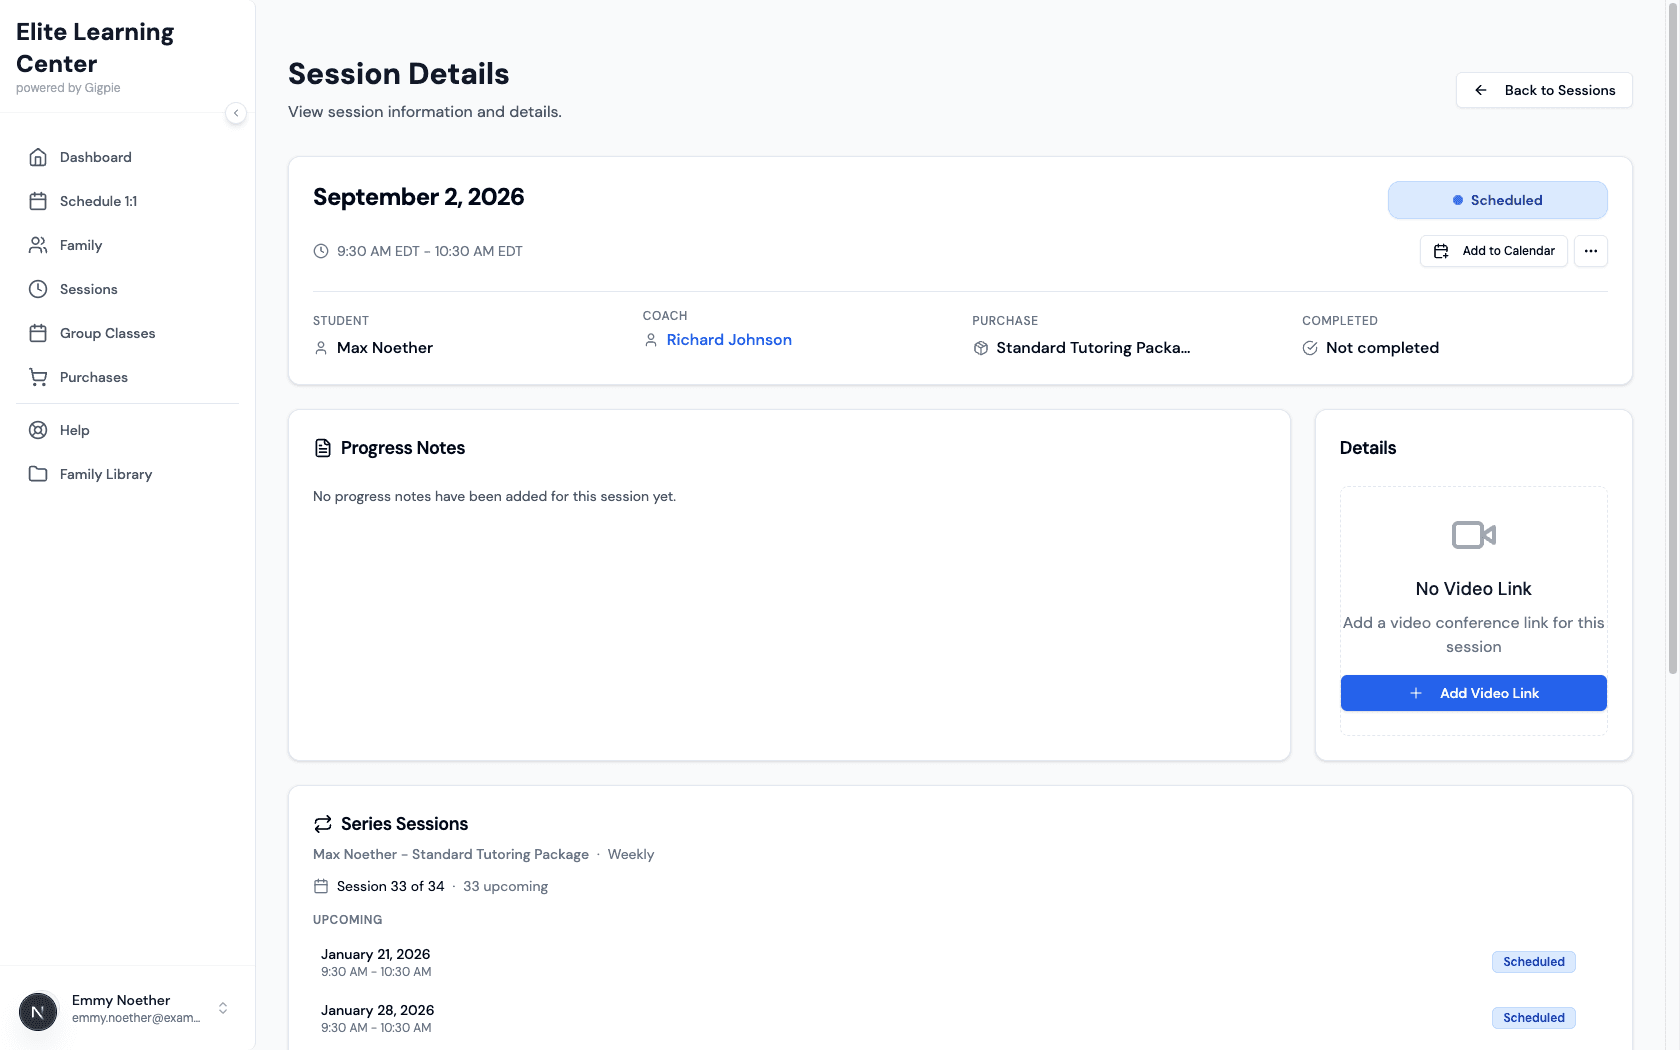Open coach Richard Johnson's profile link
1680x1050 pixels.
click(x=729, y=340)
